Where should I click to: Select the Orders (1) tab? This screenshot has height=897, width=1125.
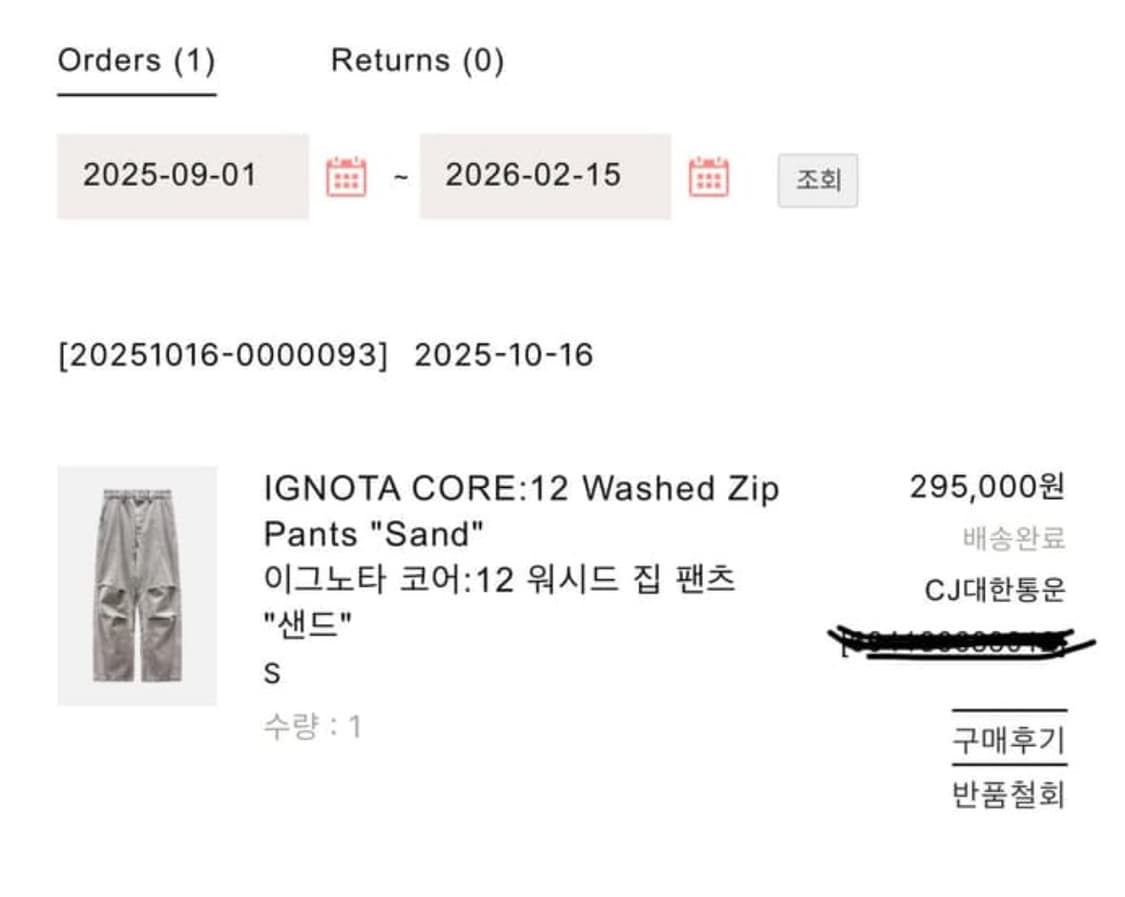tap(136, 61)
